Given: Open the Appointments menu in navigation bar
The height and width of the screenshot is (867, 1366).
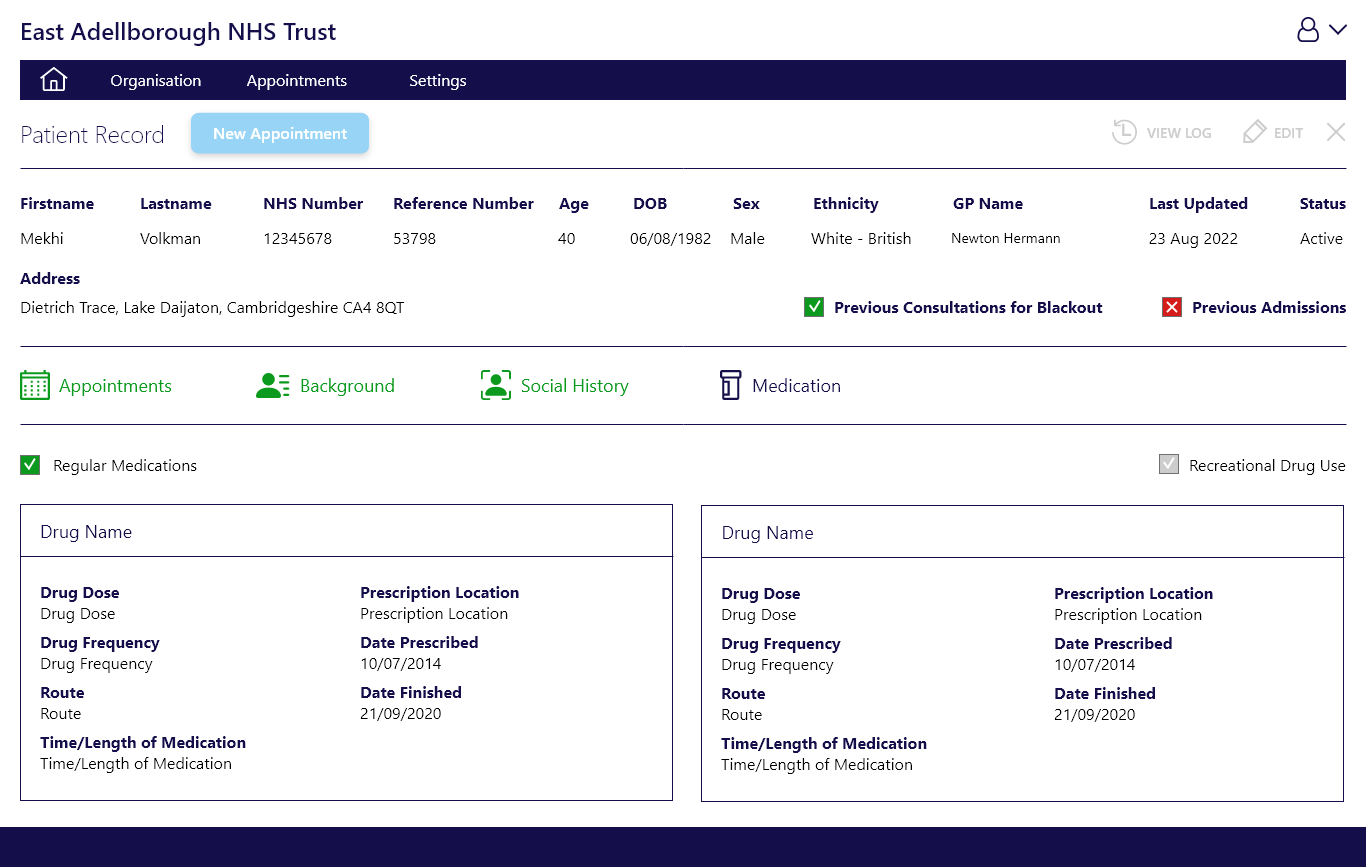Looking at the screenshot, I should (297, 81).
